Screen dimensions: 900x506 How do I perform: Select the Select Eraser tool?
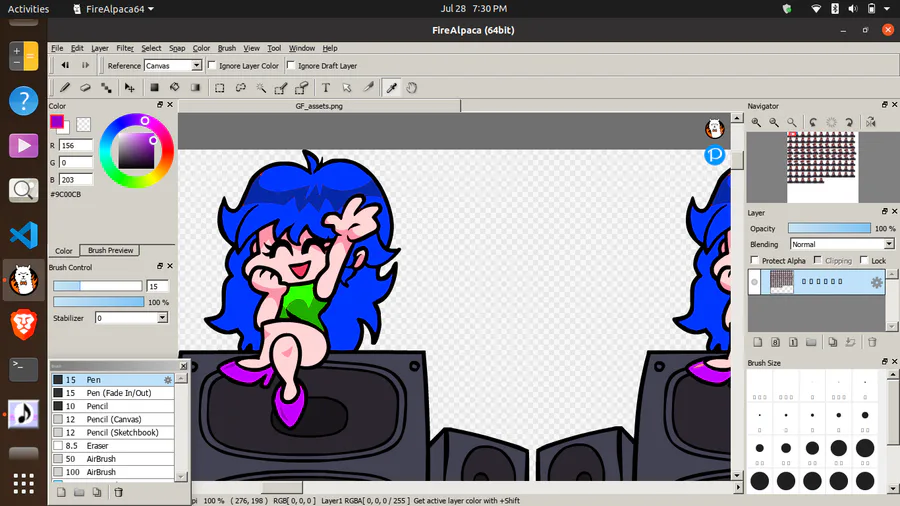point(301,88)
